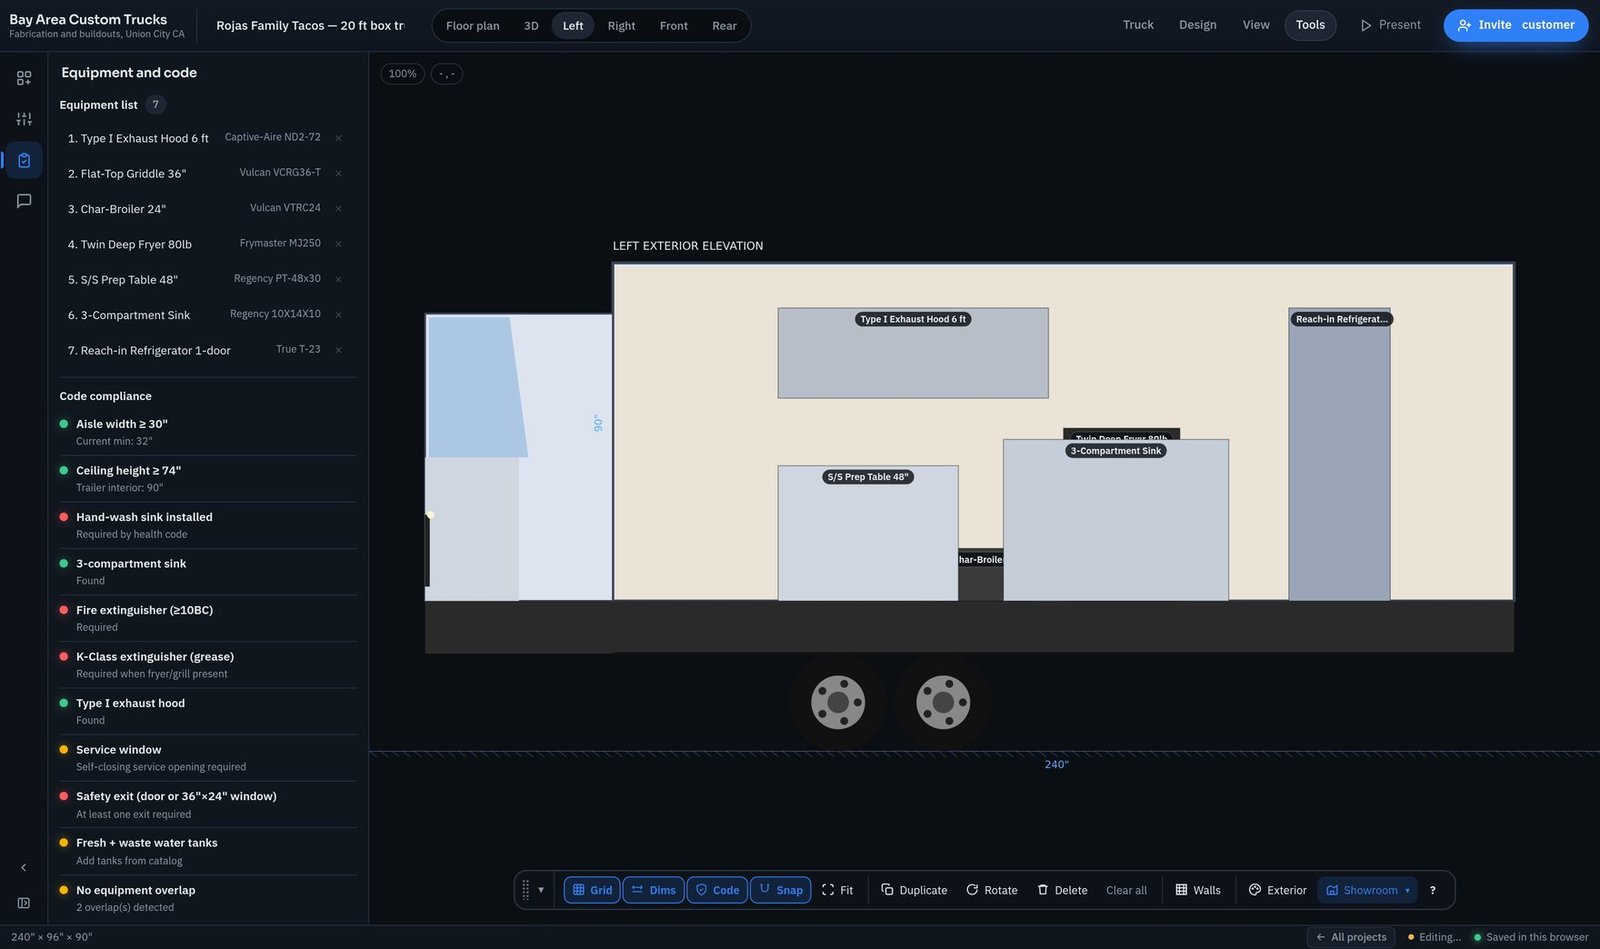Open the catalog icon in the left sidebar
This screenshot has width=1600, height=949.
[x=24, y=78]
